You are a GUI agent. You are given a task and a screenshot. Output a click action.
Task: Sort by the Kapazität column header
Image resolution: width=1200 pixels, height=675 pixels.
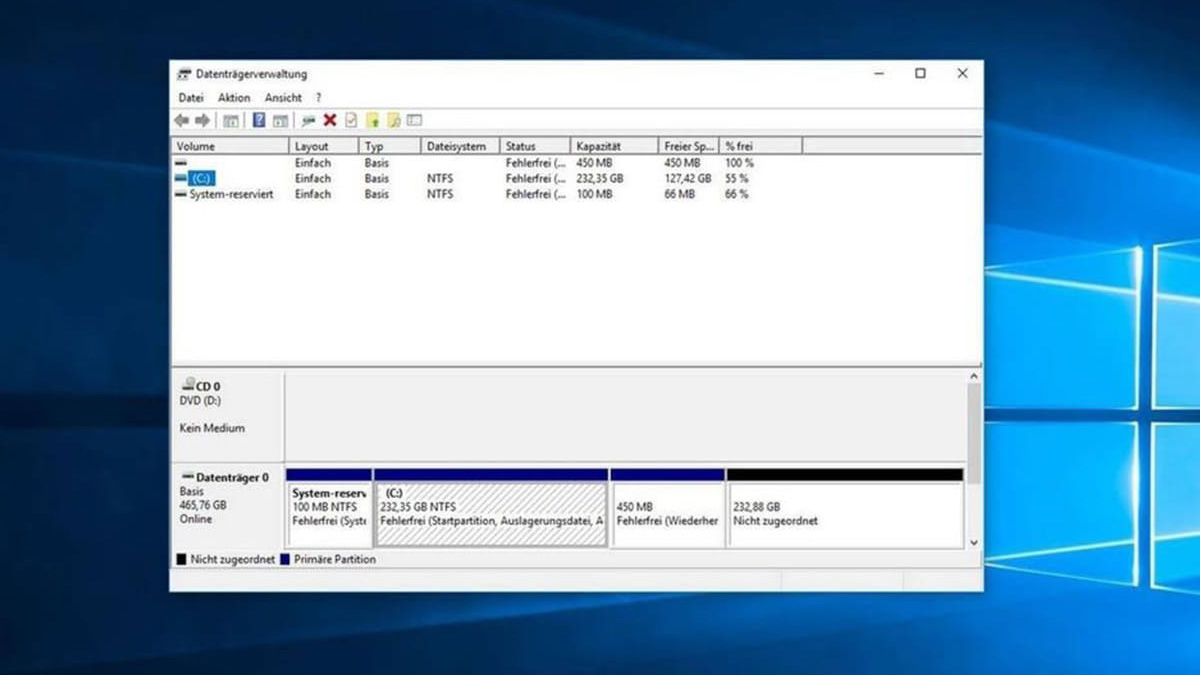point(615,146)
